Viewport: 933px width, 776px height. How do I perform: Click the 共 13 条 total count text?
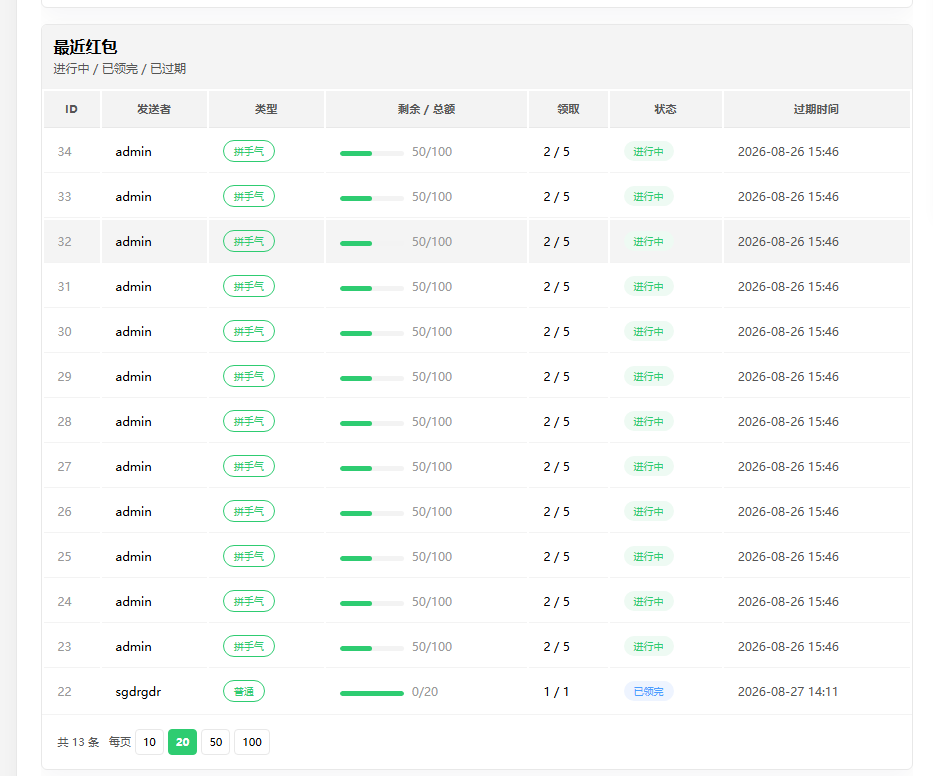(x=78, y=742)
